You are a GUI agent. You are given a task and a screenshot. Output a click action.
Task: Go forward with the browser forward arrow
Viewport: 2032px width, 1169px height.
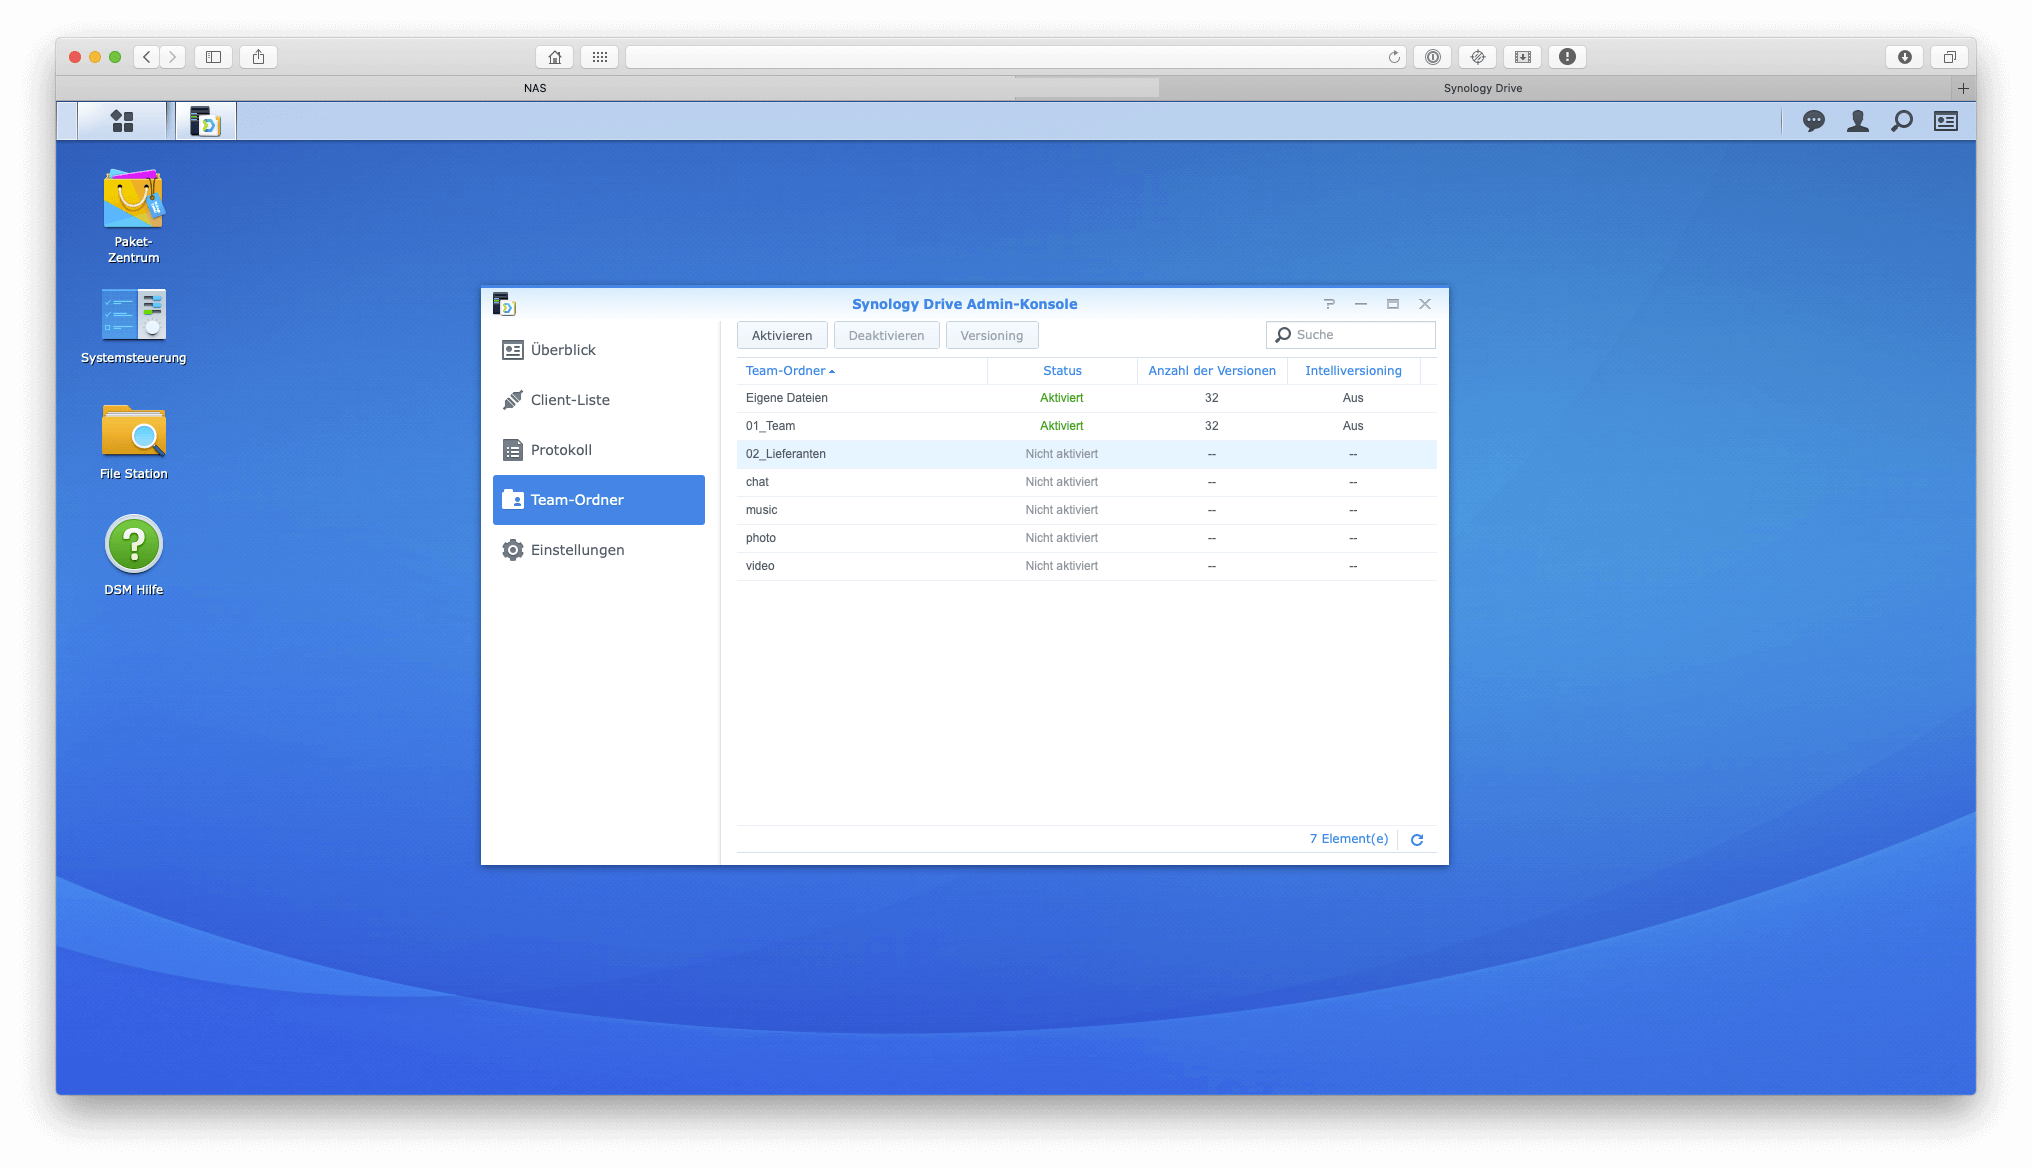tap(173, 57)
